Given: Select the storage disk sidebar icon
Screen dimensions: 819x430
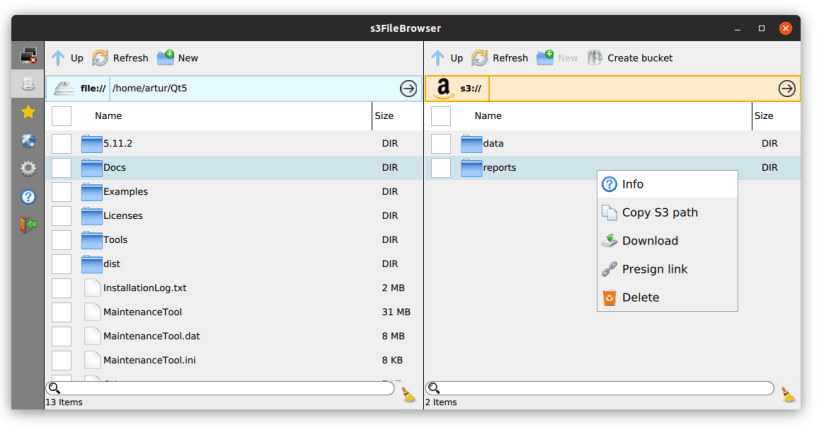Looking at the screenshot, I should tap(28, 84).
